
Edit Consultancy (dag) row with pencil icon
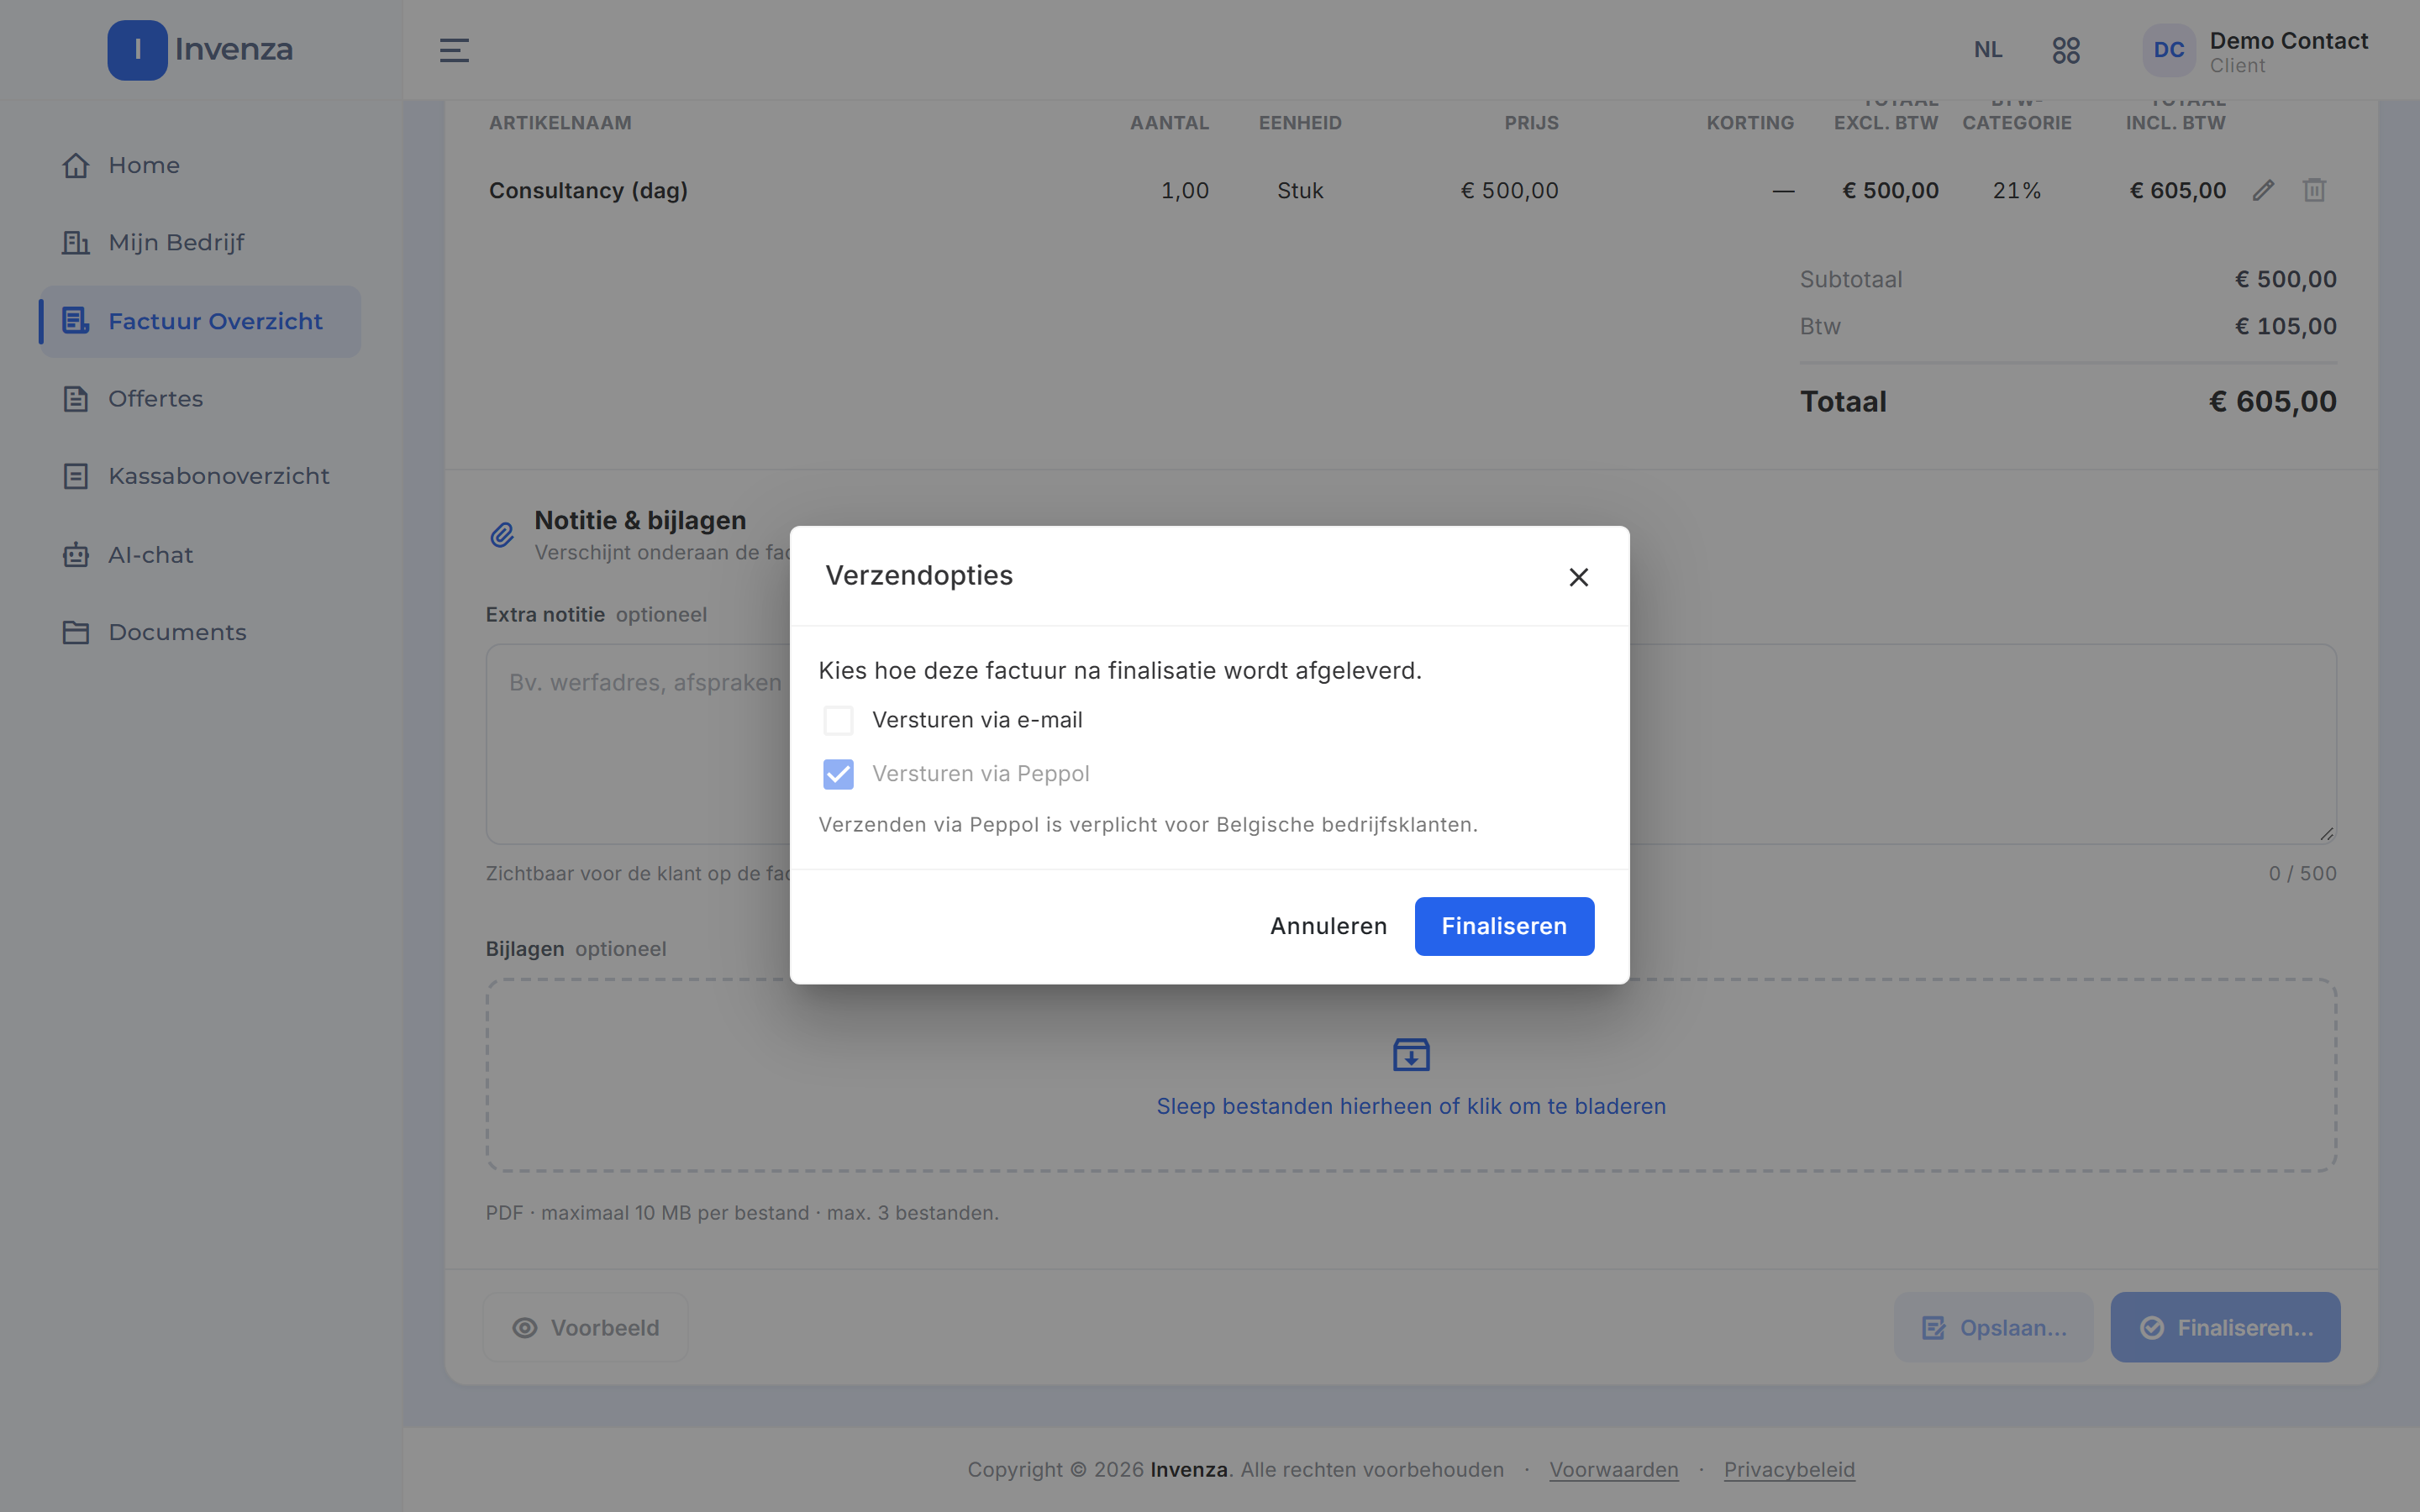tap(2264, 190)
